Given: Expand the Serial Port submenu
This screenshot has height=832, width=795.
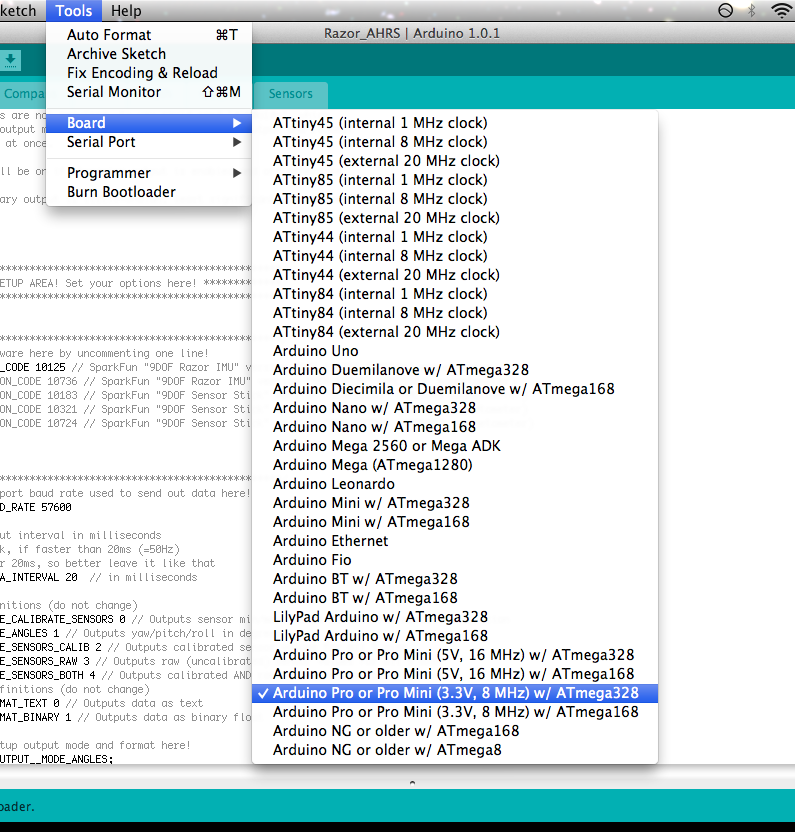Looking at the screenshot, I should tap(149, 142).
